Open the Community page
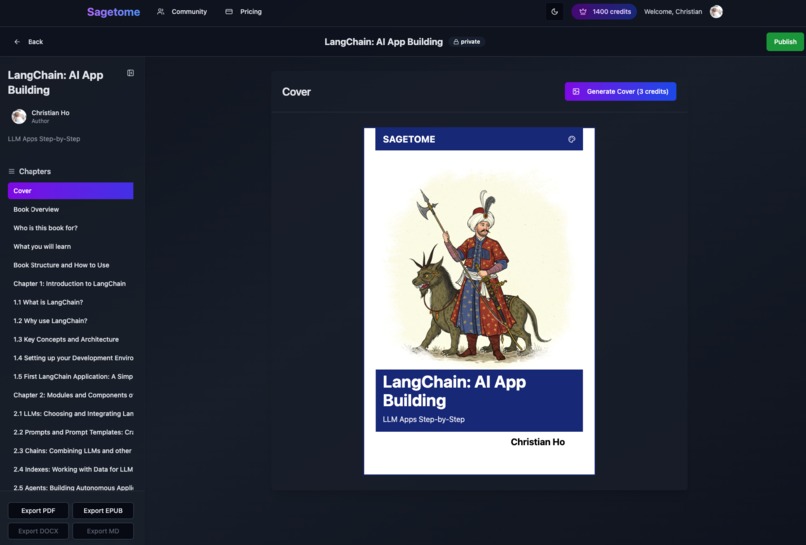This screenshot has width=806, height=545. [182, 12]
